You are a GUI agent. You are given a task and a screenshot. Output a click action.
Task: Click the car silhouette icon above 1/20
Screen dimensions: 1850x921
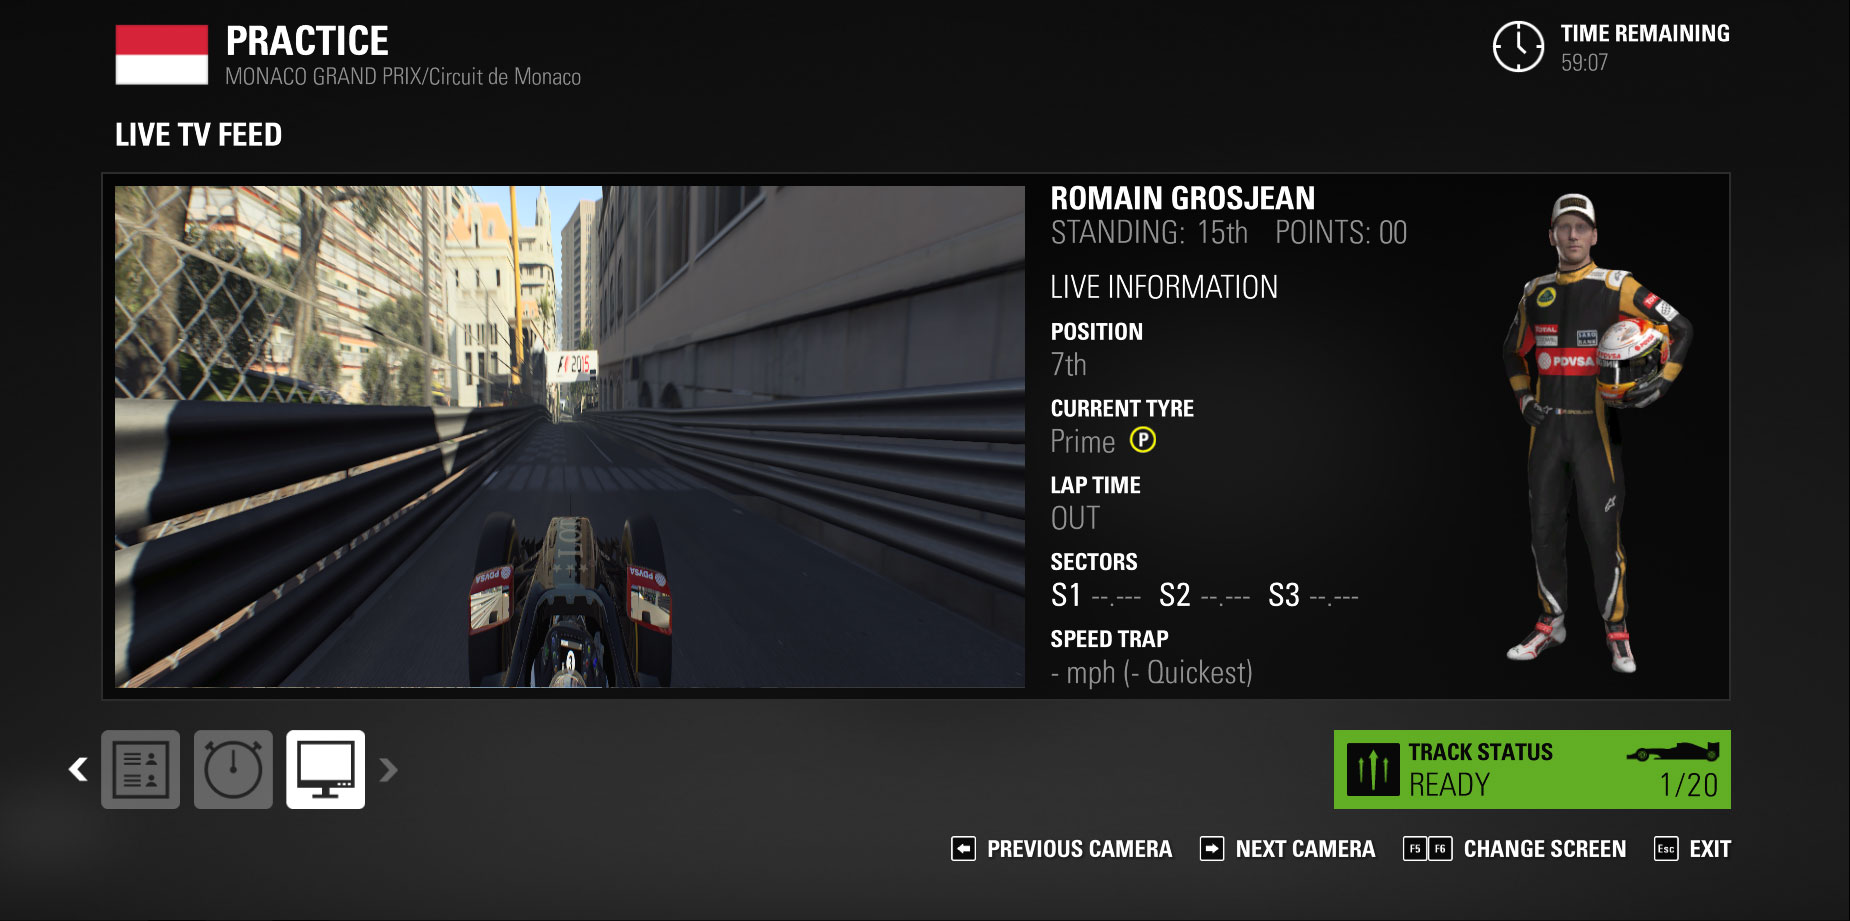coord(1673,751)
